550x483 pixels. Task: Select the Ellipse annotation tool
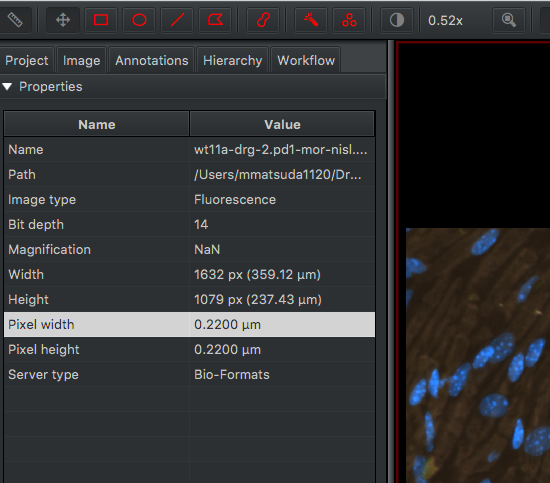[139, 20]
